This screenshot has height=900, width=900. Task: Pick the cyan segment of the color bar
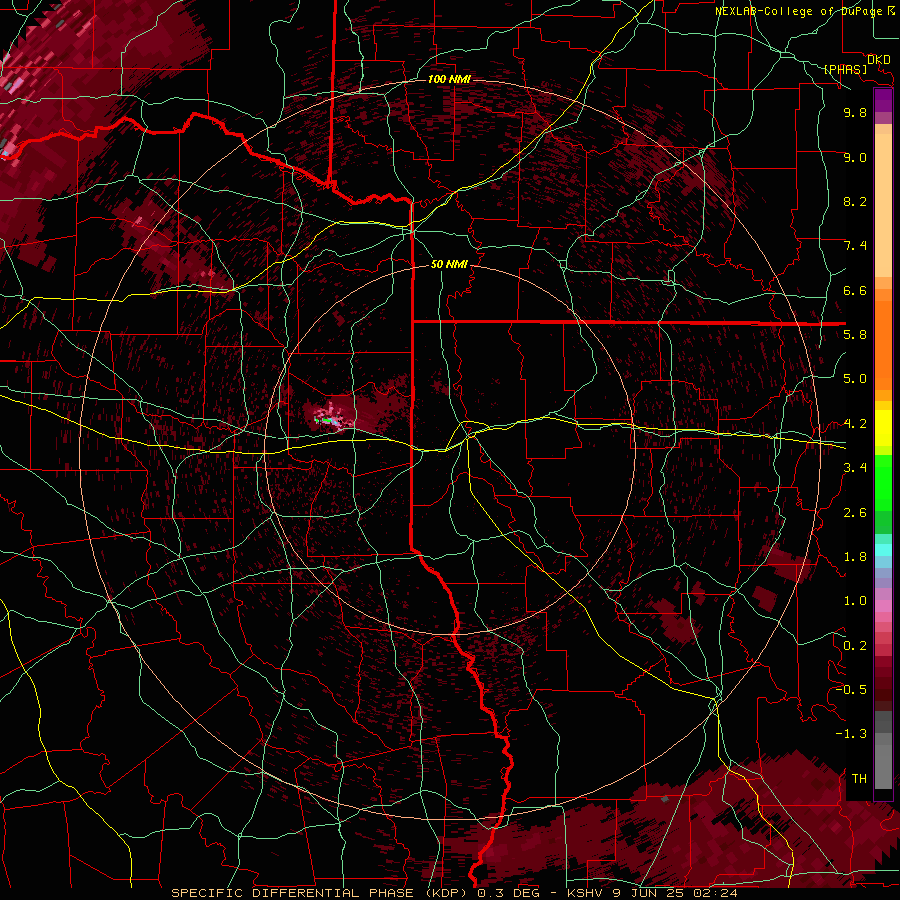883,550
